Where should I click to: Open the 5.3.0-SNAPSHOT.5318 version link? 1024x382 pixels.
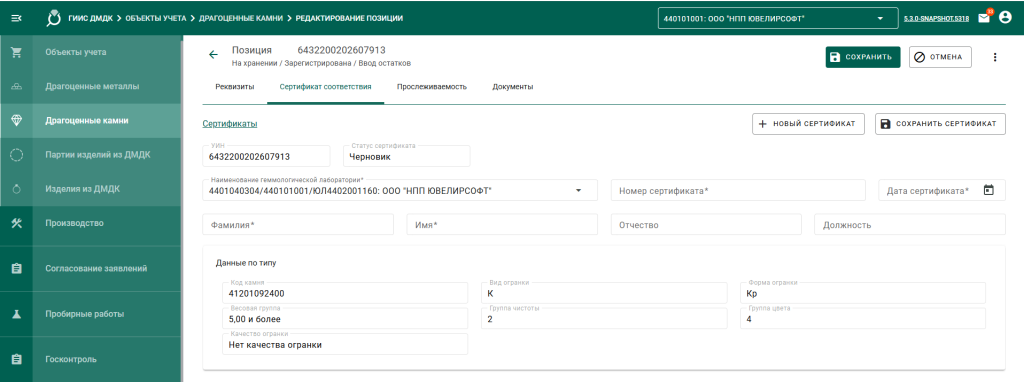pos(936,19)
